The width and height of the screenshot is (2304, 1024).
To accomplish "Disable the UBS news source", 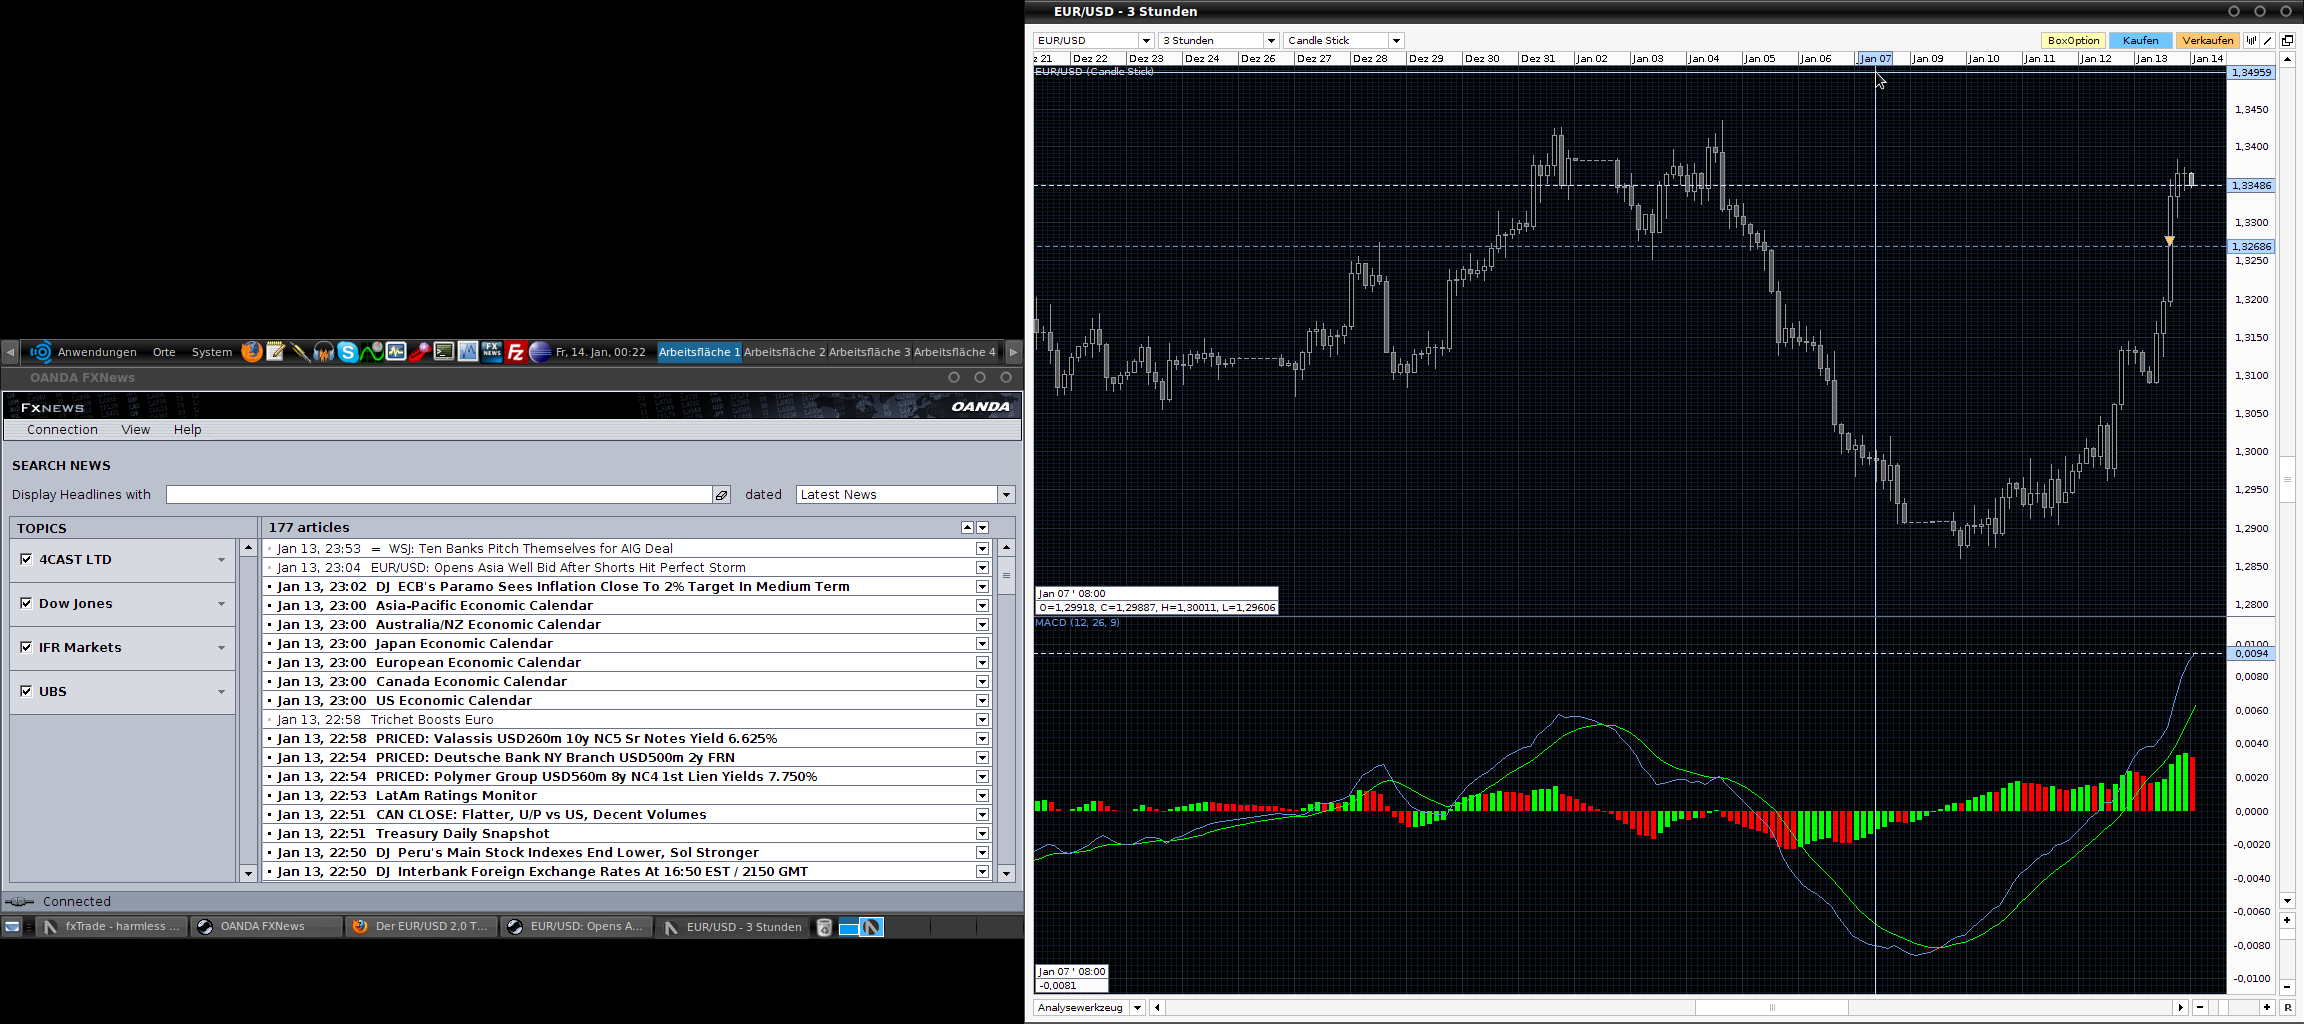I will (x=27, y=690).
